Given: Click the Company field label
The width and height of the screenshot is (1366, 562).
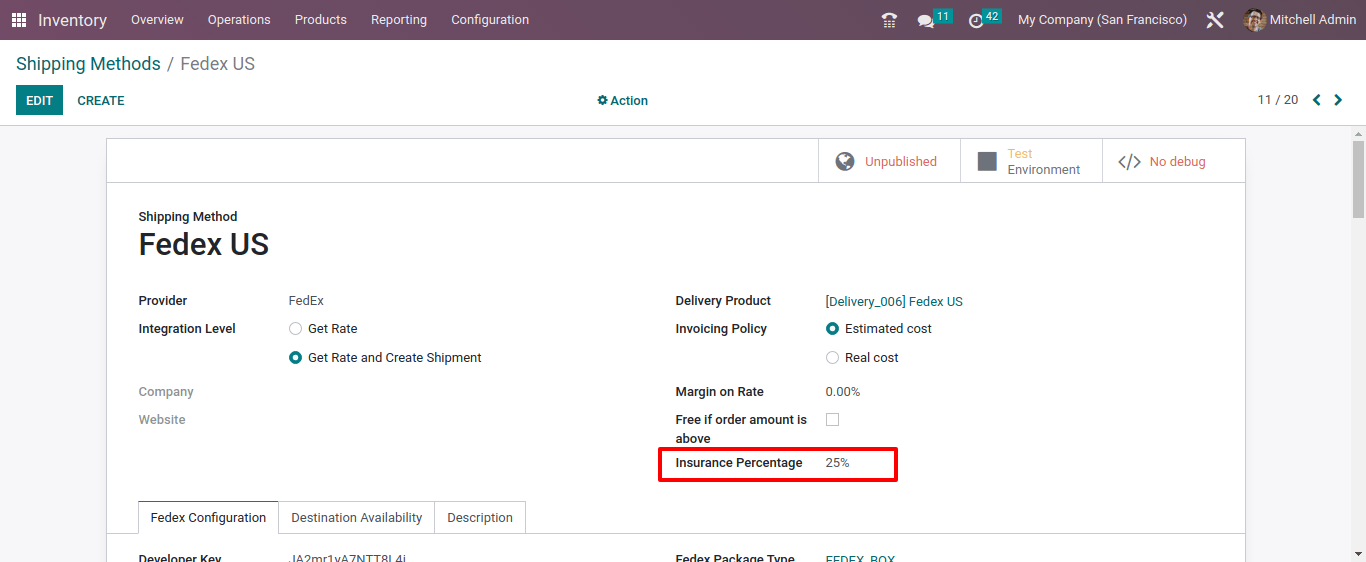Looking at the screenshot, I should [x=166, y=392].
